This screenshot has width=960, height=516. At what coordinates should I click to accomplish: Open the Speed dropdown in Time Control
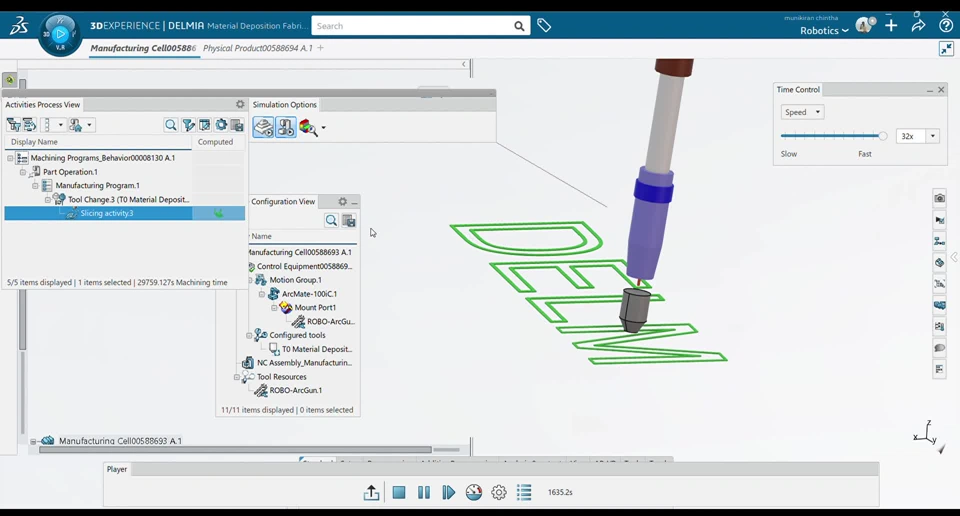[802, 112]
